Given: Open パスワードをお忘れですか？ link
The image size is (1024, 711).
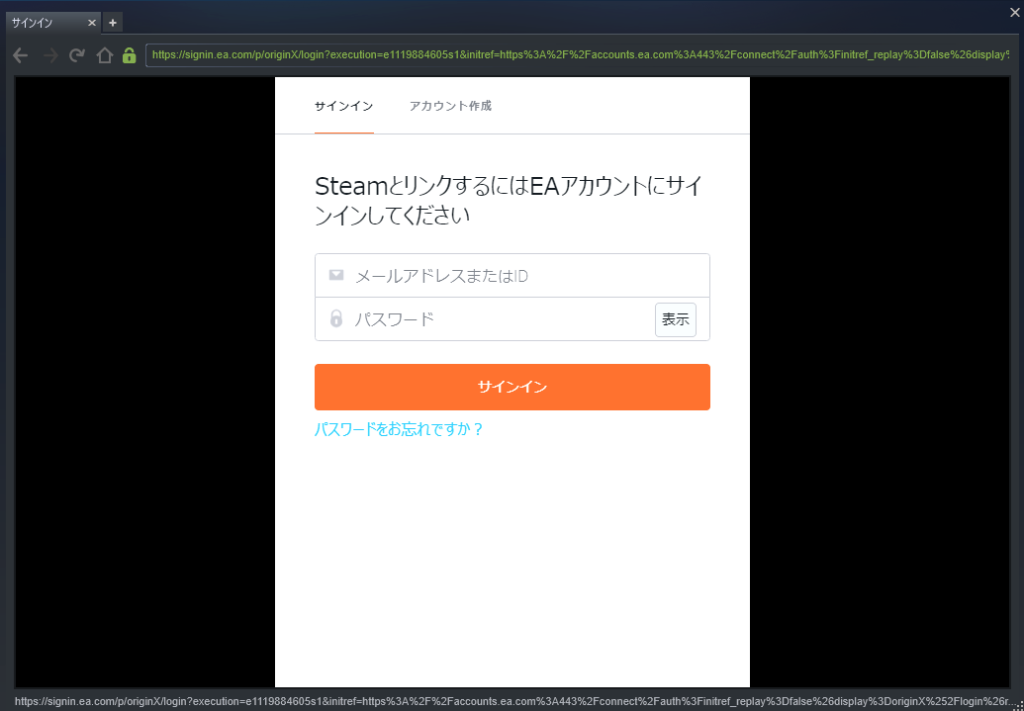Looking at the screenshot, I should 399,430.
